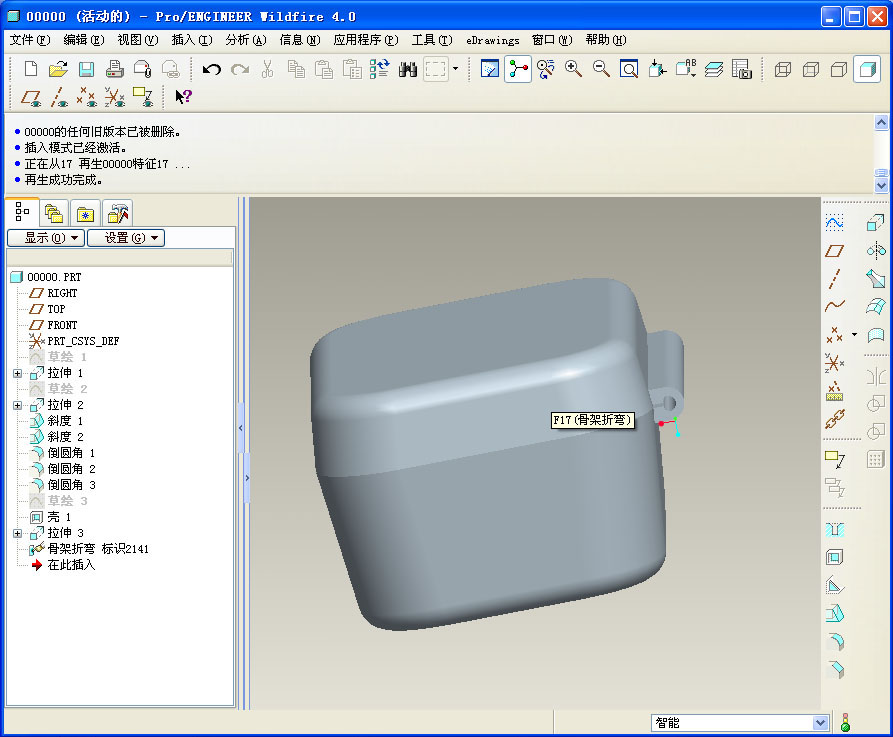893x737 pixels.
Task: Switch to the Favorites navigator tab
Action: [85, 214]
